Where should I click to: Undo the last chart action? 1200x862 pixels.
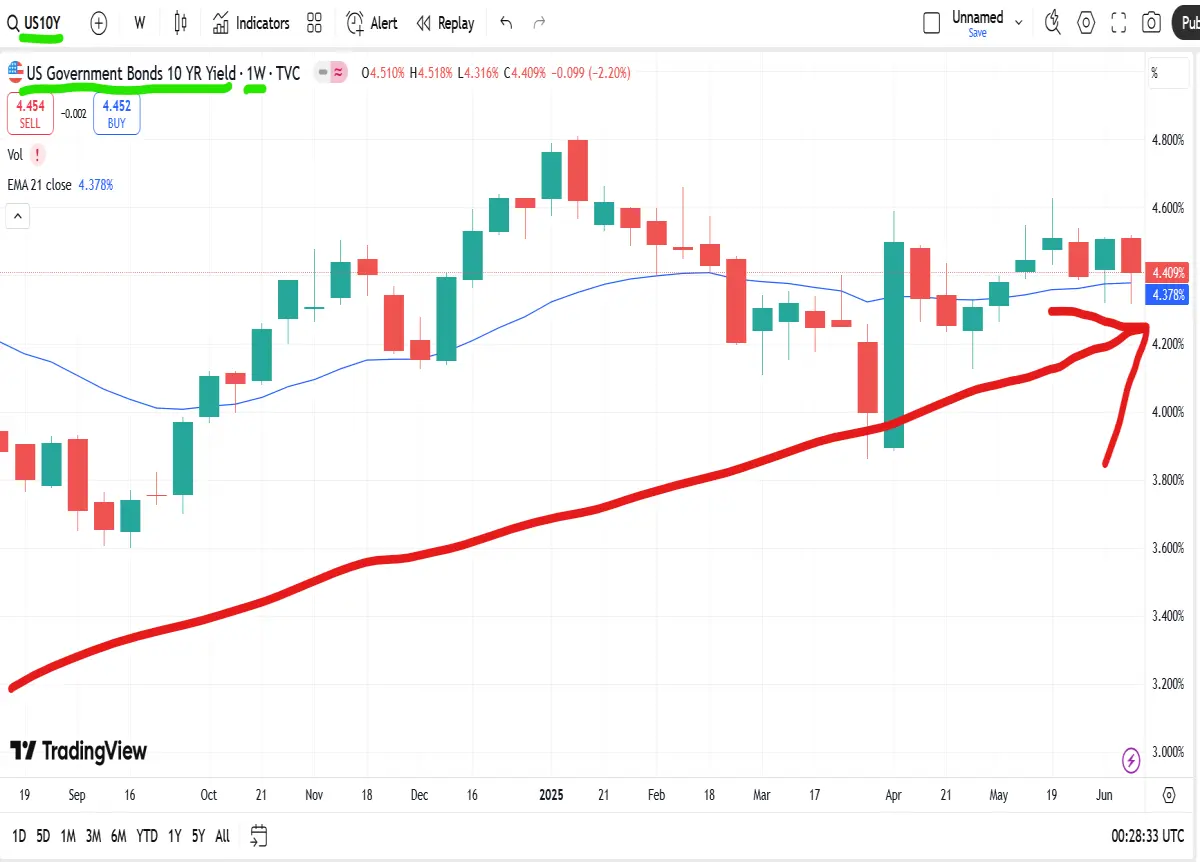(x=506, y=23)
